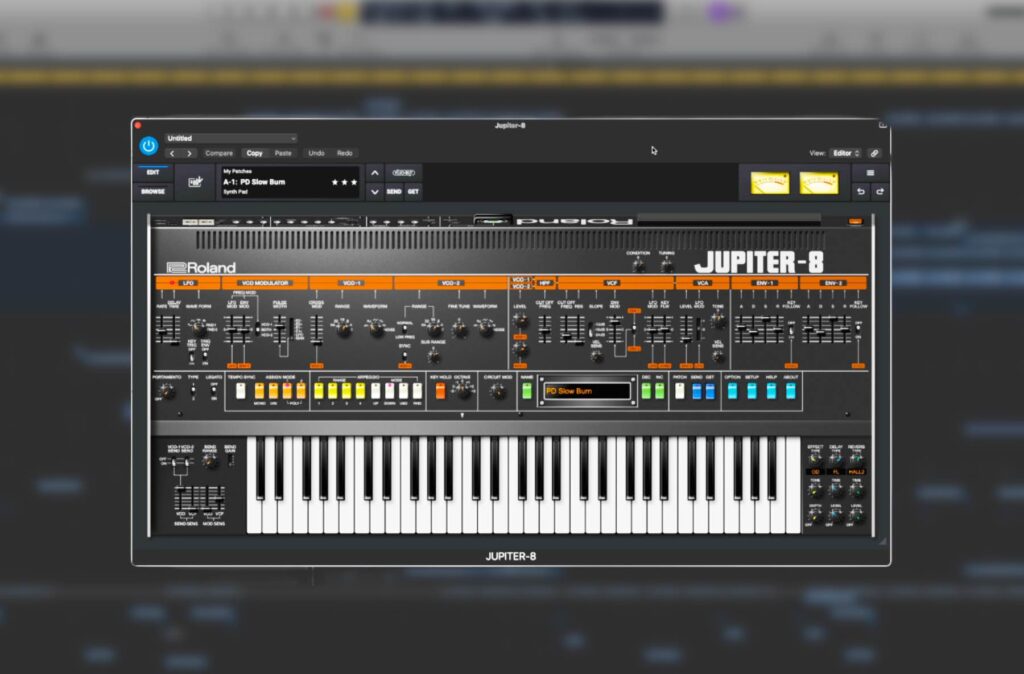Click the LFO waveform selector knob
The height and width of the screenshot is (674, 1024).
point(197,327)
